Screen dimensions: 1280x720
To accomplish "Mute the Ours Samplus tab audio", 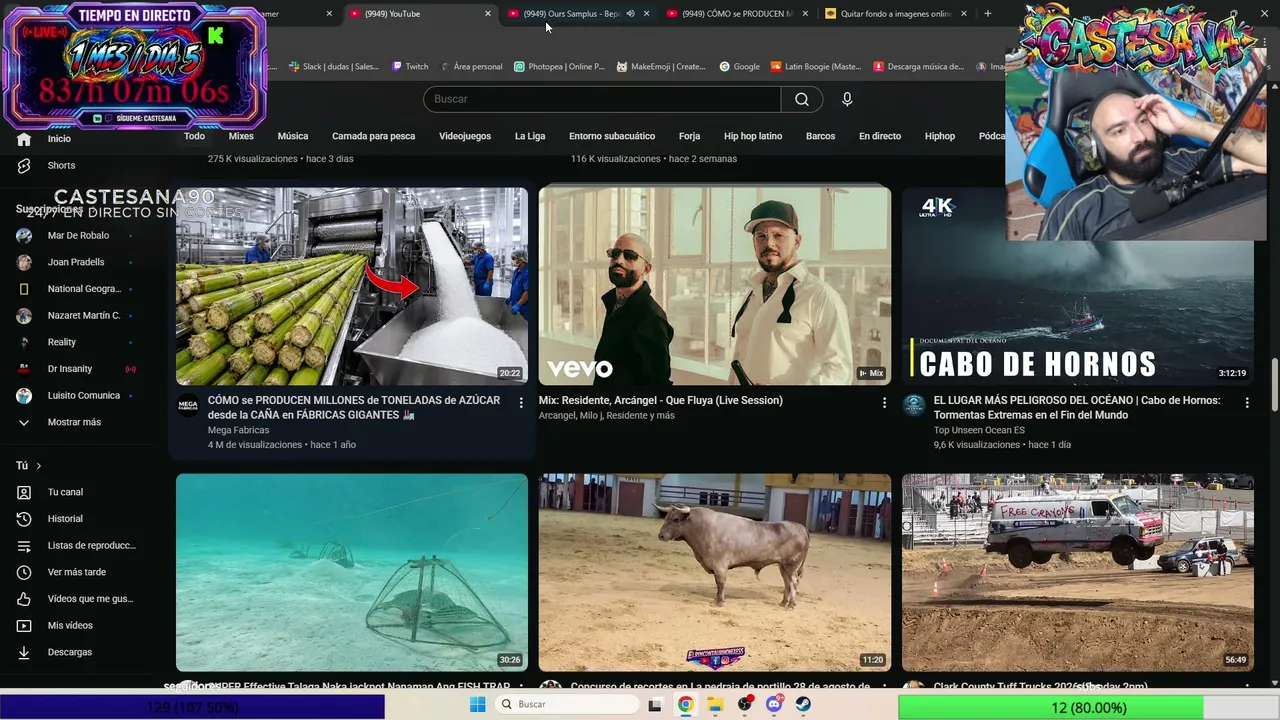I will pos(630,14).
